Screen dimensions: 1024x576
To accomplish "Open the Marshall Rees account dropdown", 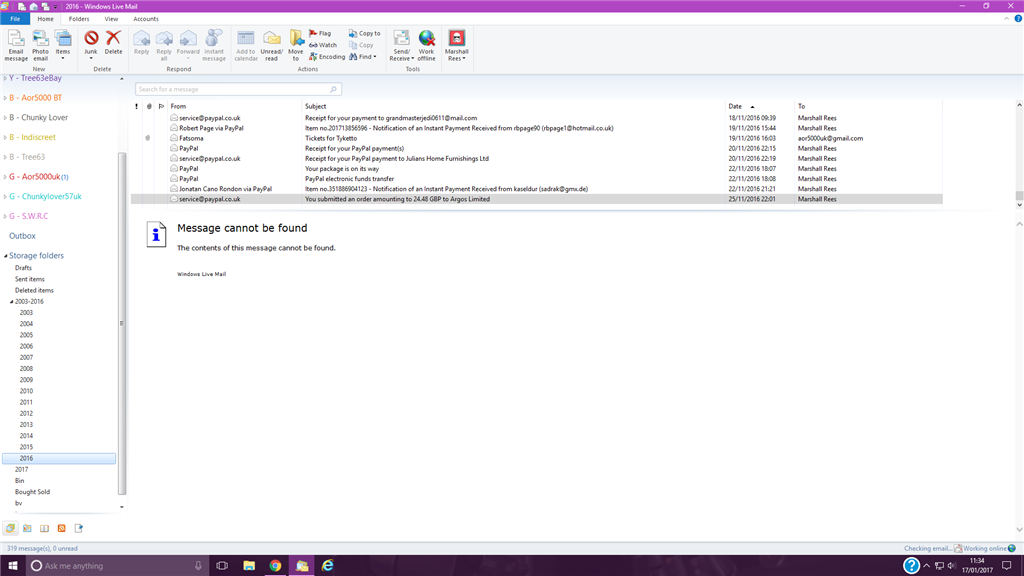I will point(456,46).
